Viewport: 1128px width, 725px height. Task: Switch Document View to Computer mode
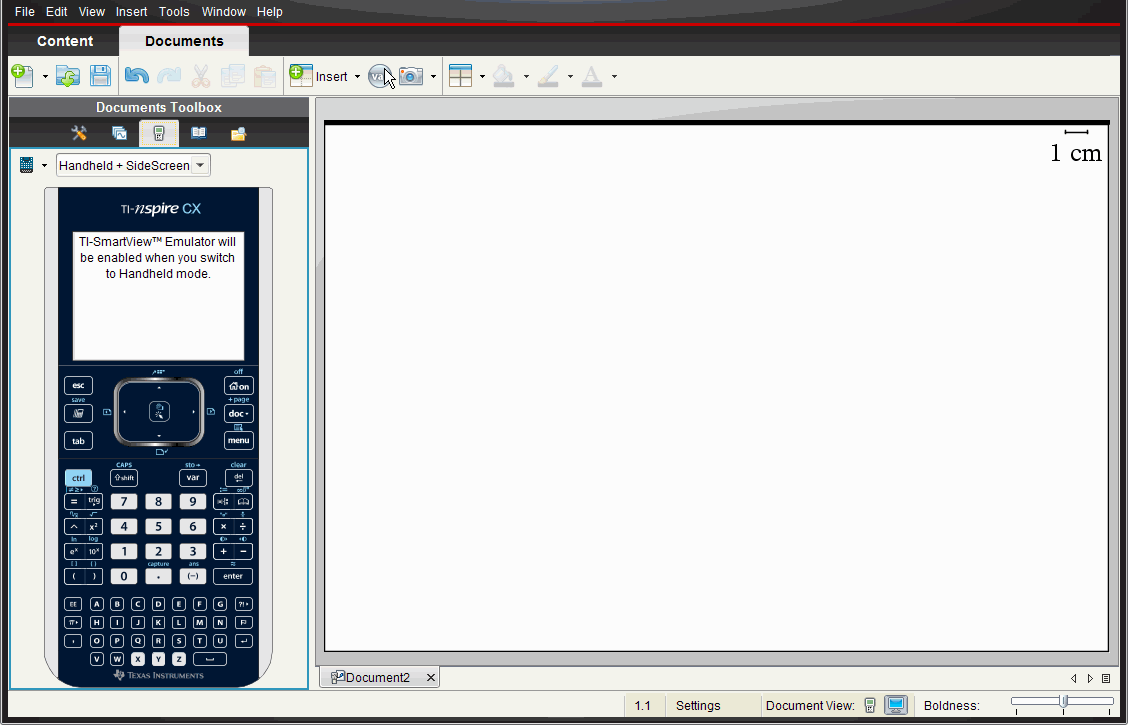(x=895, y=705)
